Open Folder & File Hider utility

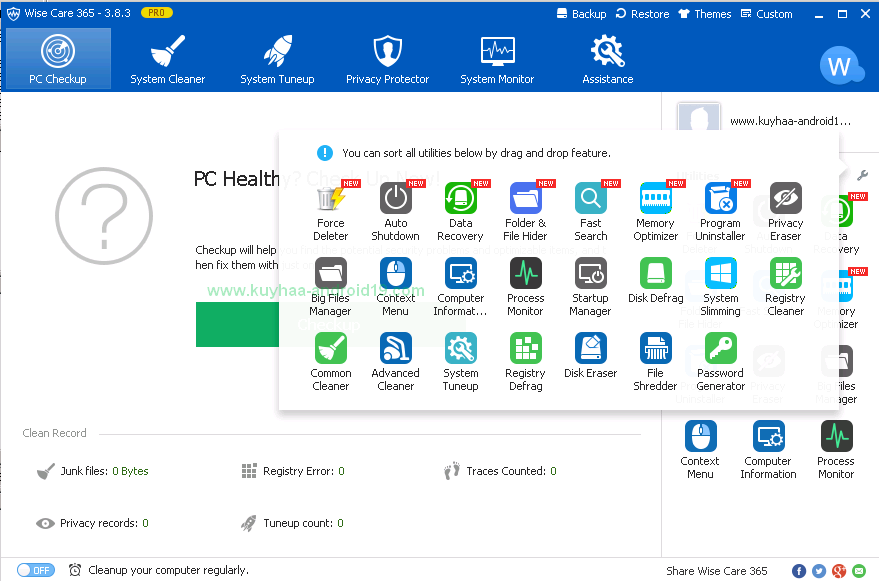pyautogui.click(x=525, y=212)
